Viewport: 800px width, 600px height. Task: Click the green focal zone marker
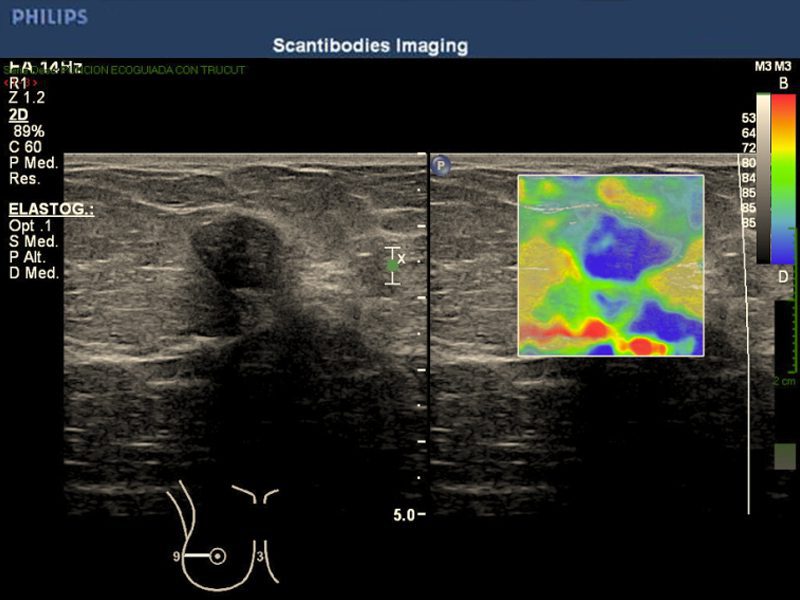pyautogui.click(x=393, y=265)
